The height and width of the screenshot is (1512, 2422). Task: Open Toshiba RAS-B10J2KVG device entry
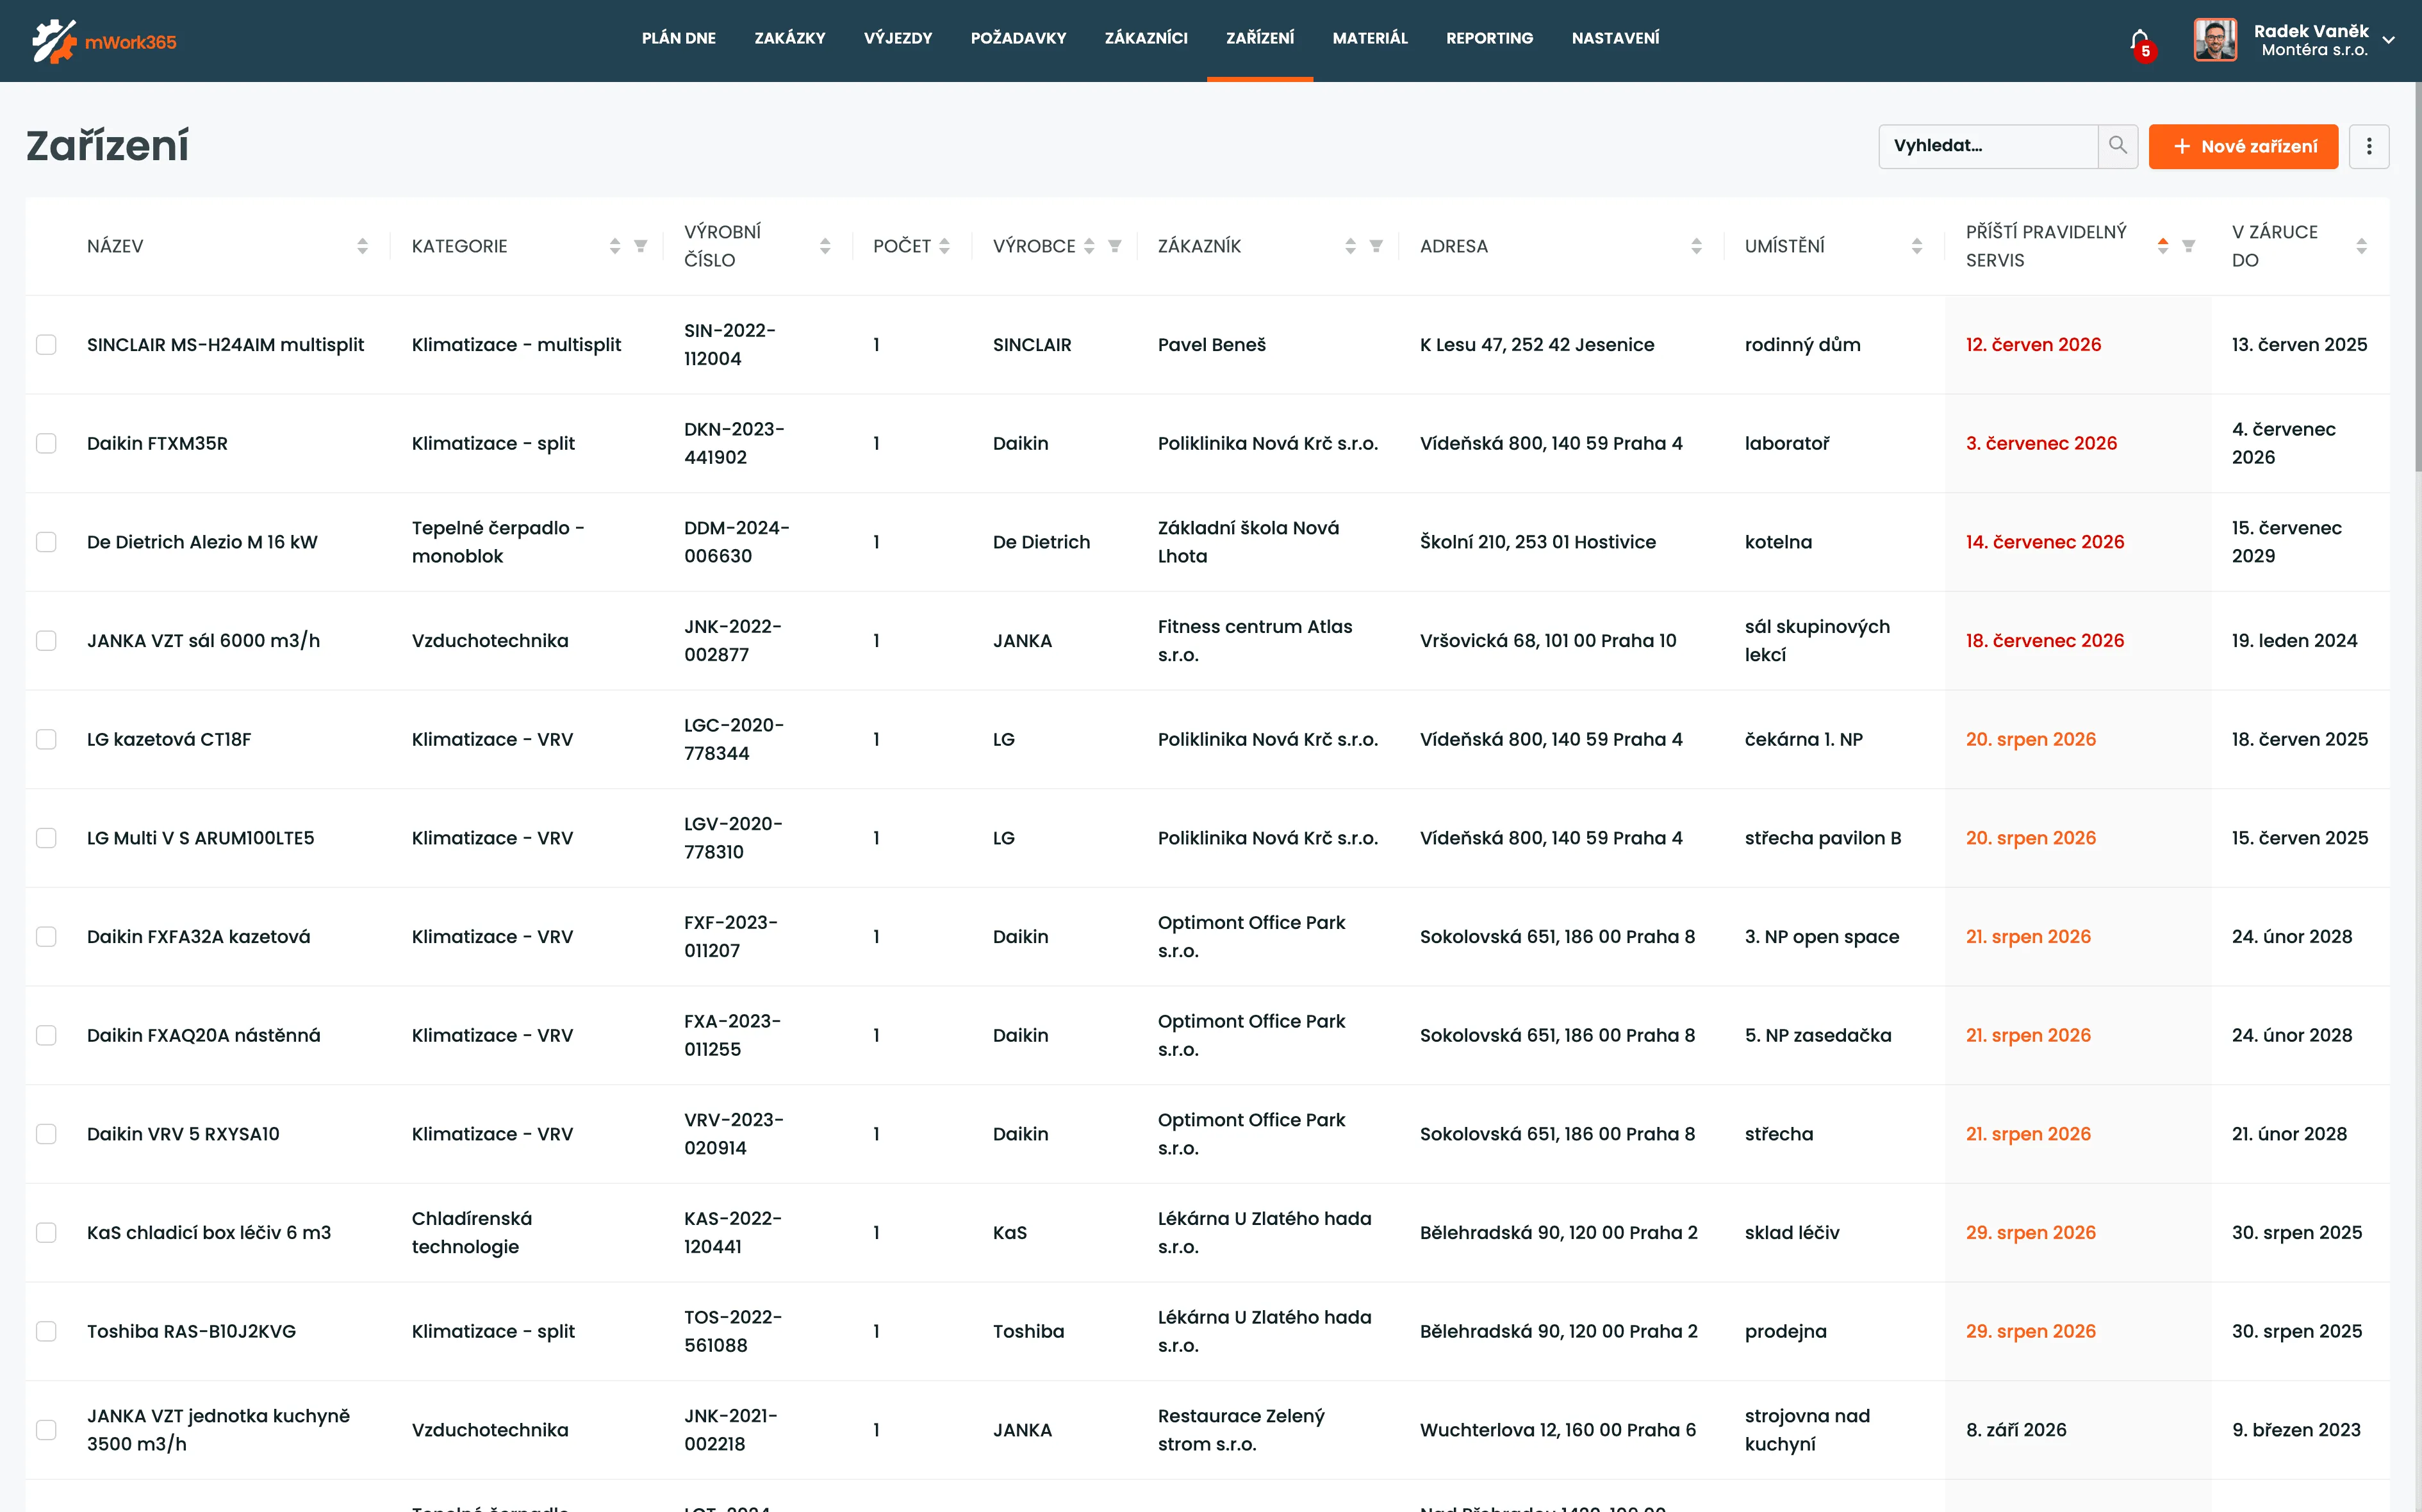(x=191, y=1332)
